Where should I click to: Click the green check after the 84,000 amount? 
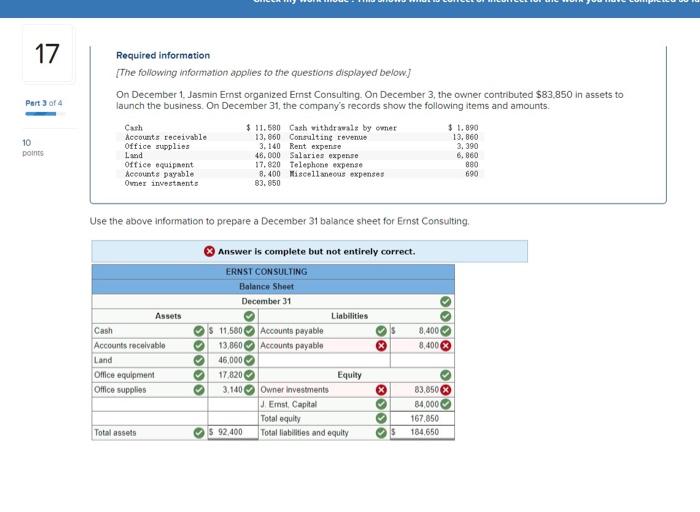445,404
